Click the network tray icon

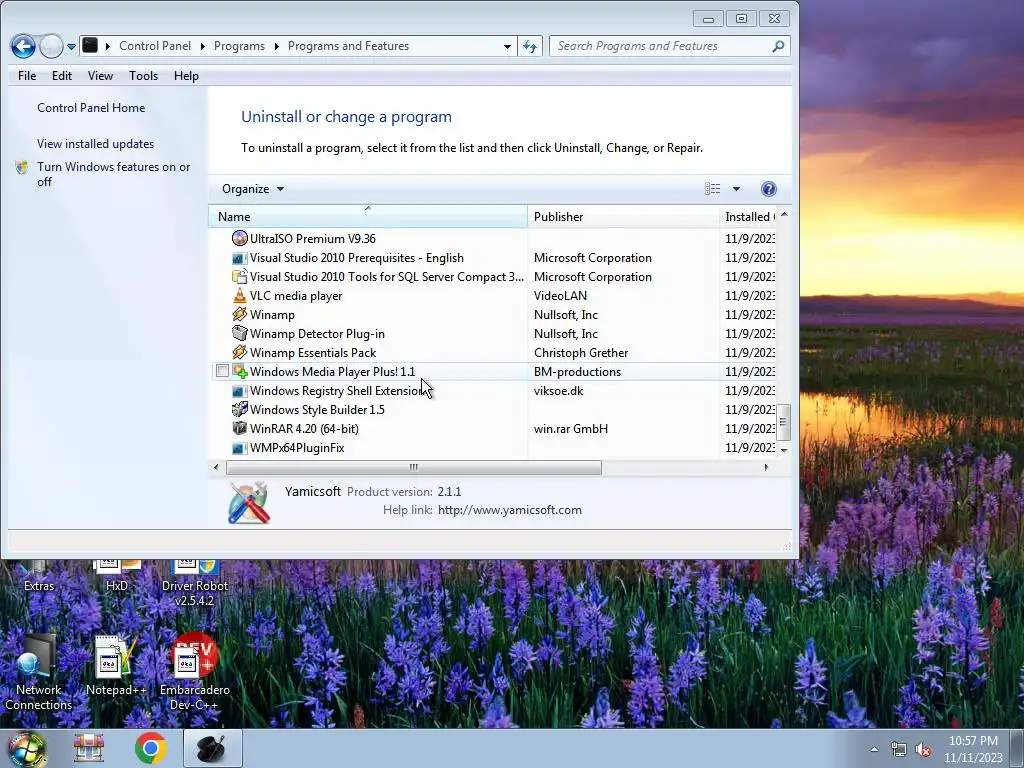[899, 750]
